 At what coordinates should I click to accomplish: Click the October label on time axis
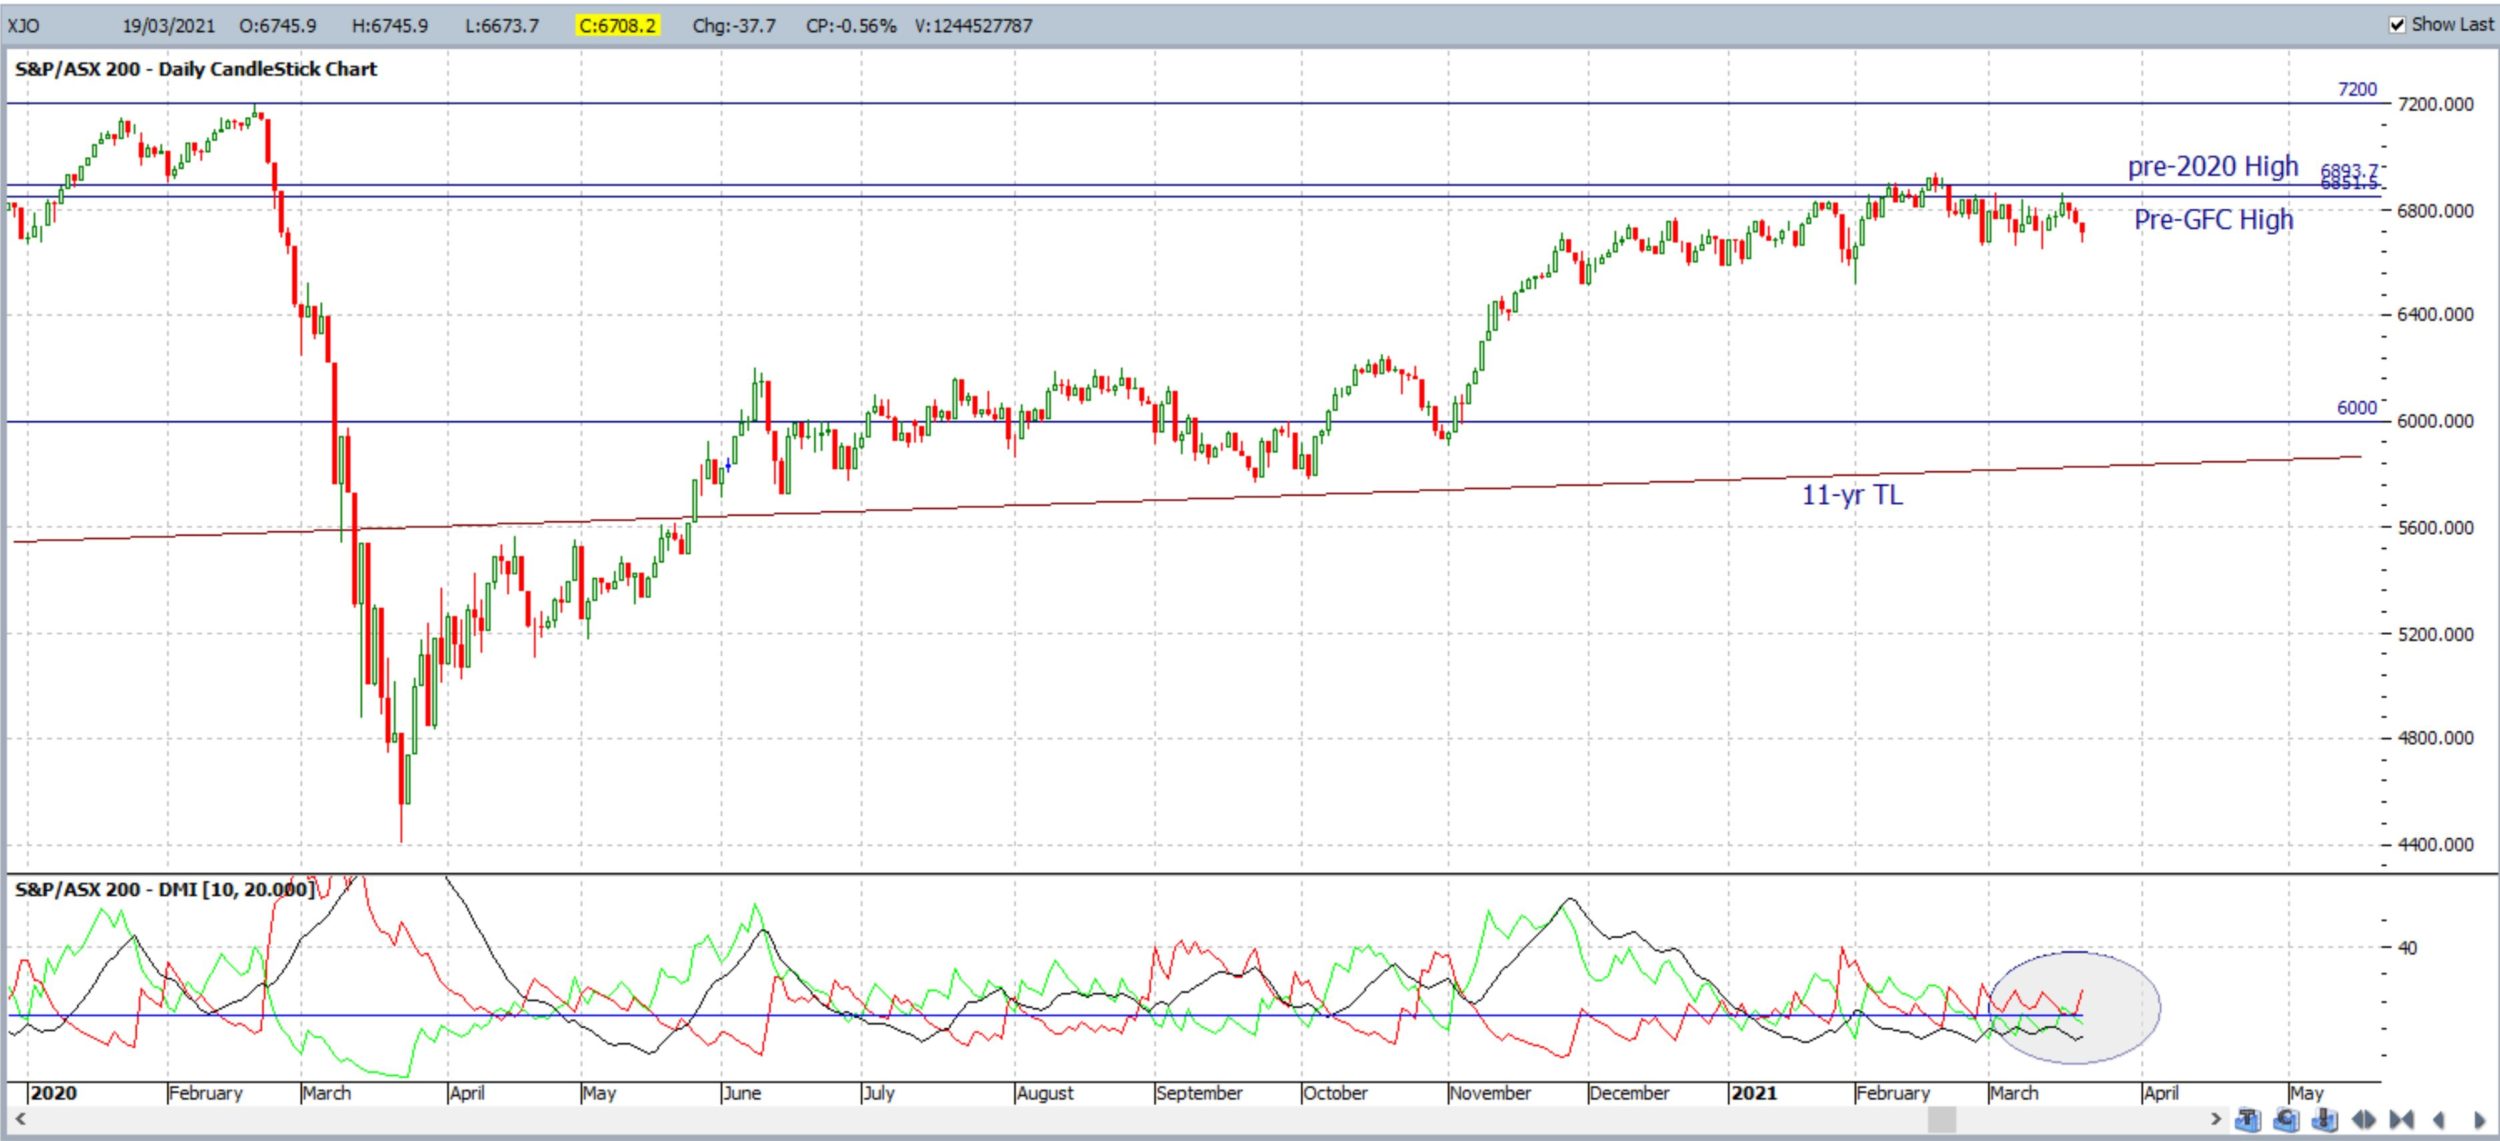(1335, 1093)
